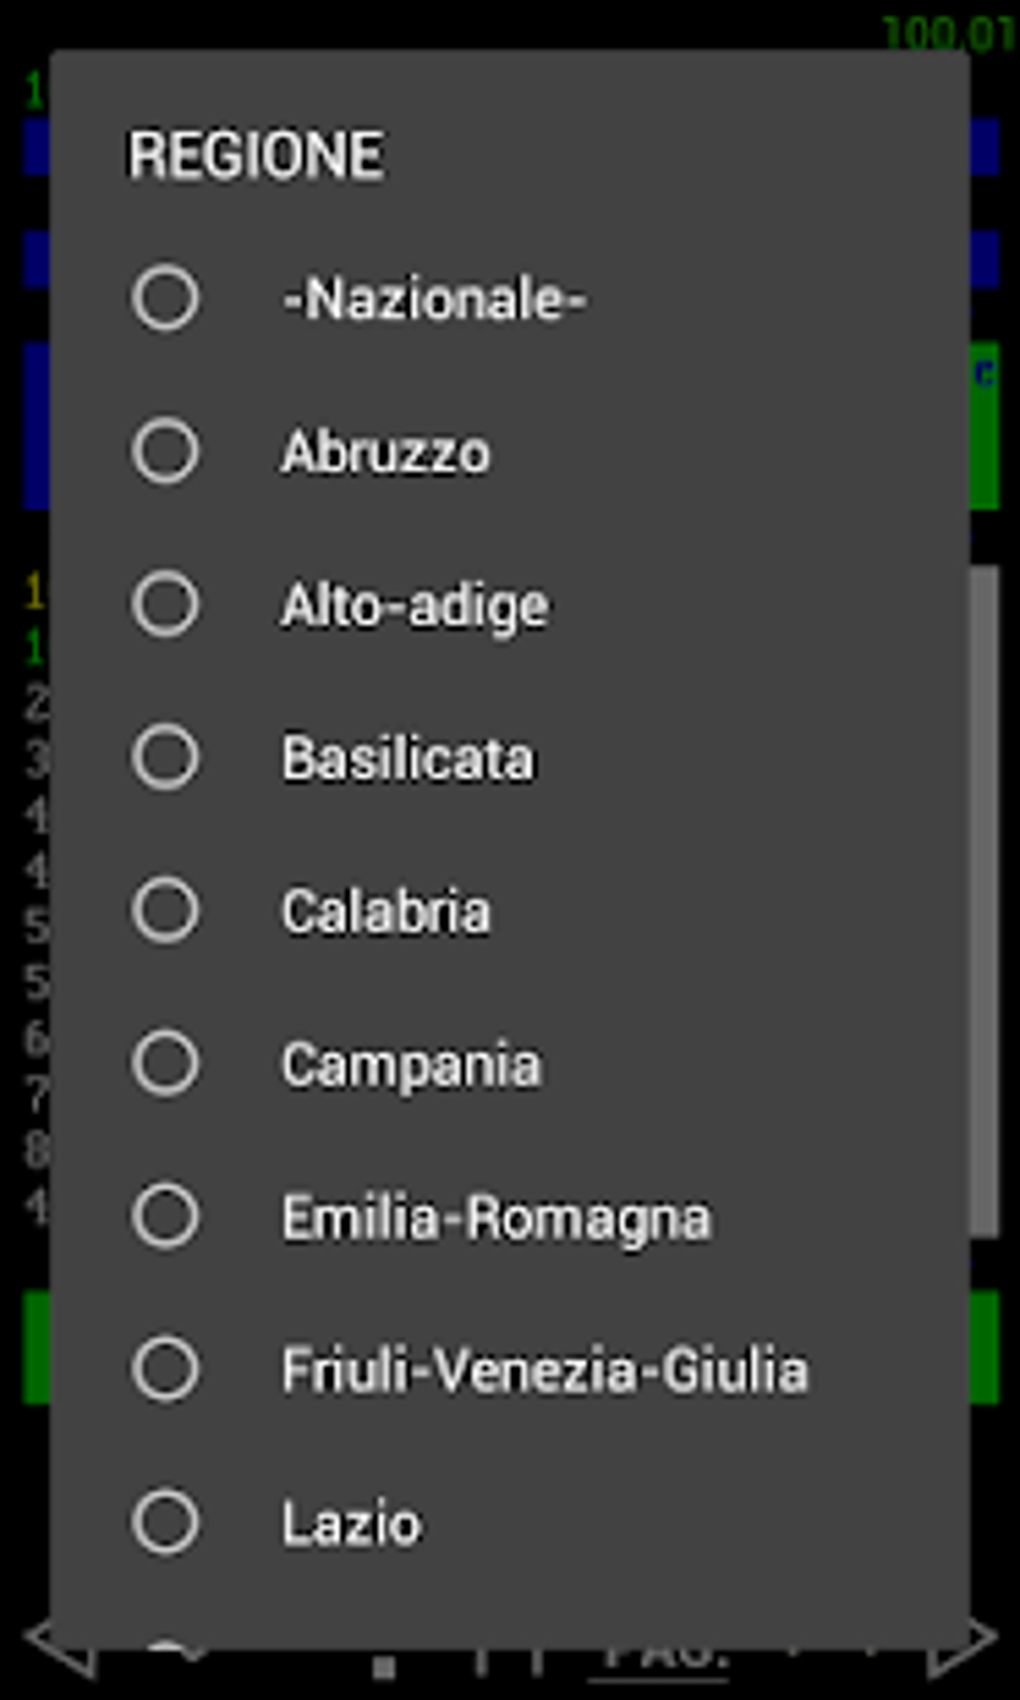Select the Calabria radio button
Screen dimensions: 1020x1700
(165, 910)
